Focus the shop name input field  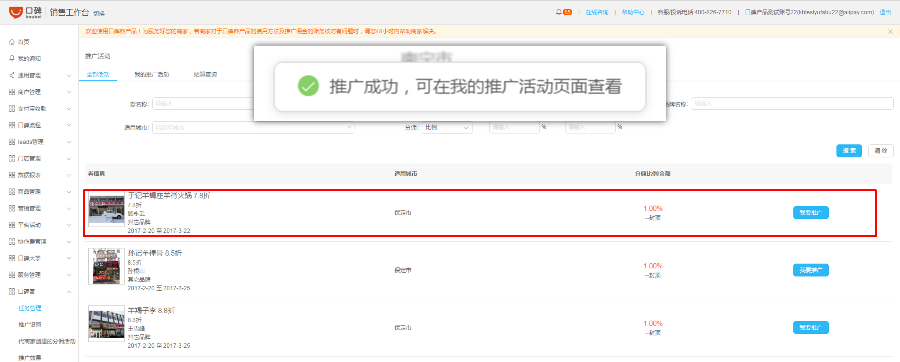(x=202, y=103)
